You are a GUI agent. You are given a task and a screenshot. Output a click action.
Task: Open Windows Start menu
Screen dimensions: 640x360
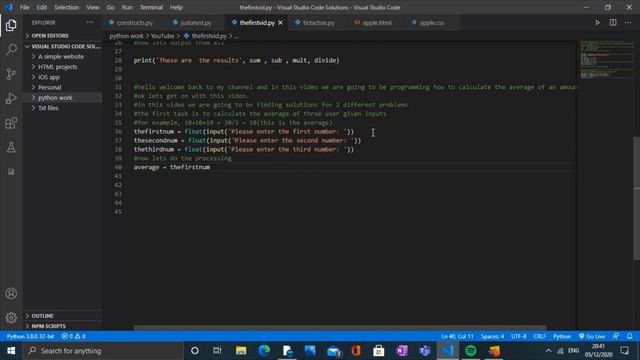(11, 351)
